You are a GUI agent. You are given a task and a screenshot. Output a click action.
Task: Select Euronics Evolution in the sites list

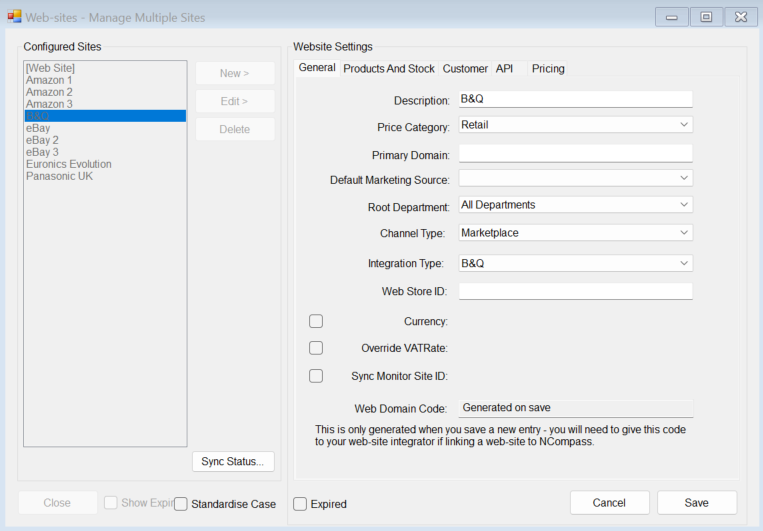pos(69,164)
